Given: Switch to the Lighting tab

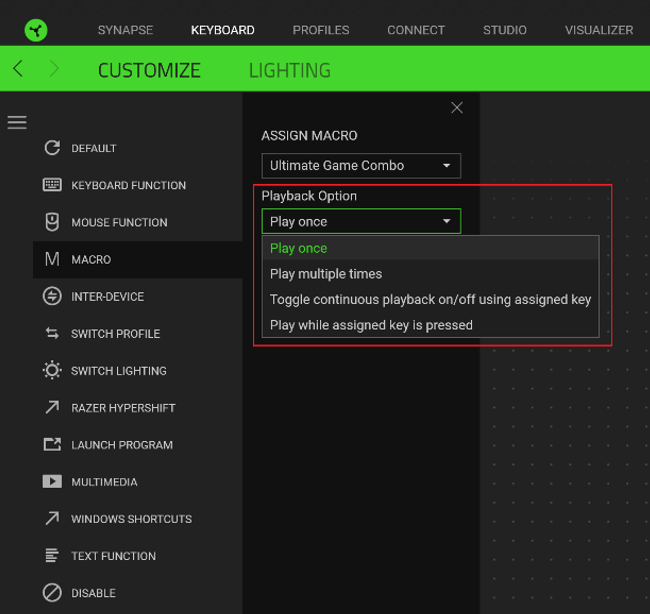Looking at the screenshot, I should point(289,70).
